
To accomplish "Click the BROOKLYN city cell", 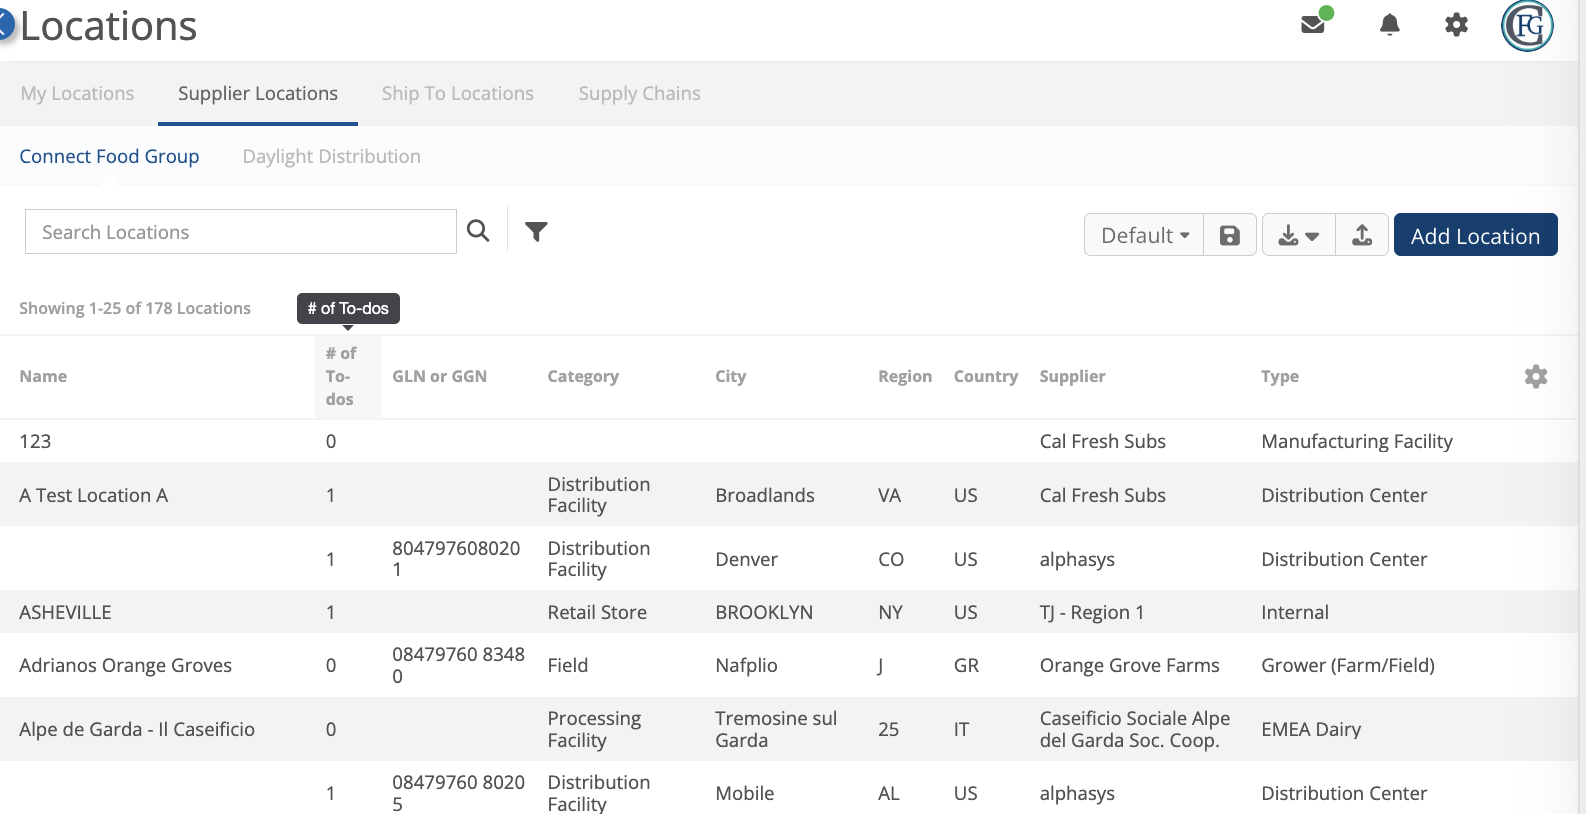I will coord(764,612).
